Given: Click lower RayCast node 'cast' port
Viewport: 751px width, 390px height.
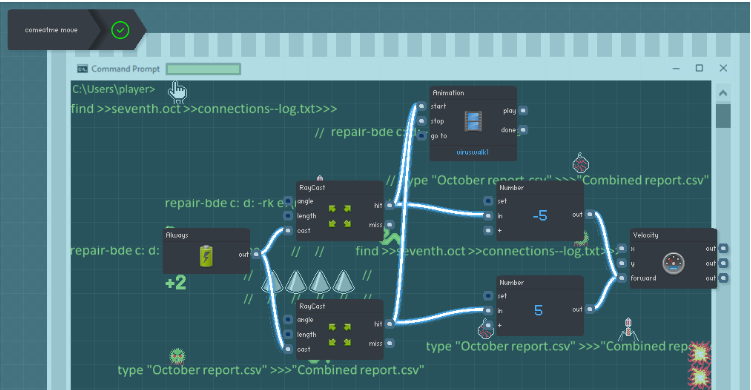Looking at the screenshot, I should [x=288, y=349].
